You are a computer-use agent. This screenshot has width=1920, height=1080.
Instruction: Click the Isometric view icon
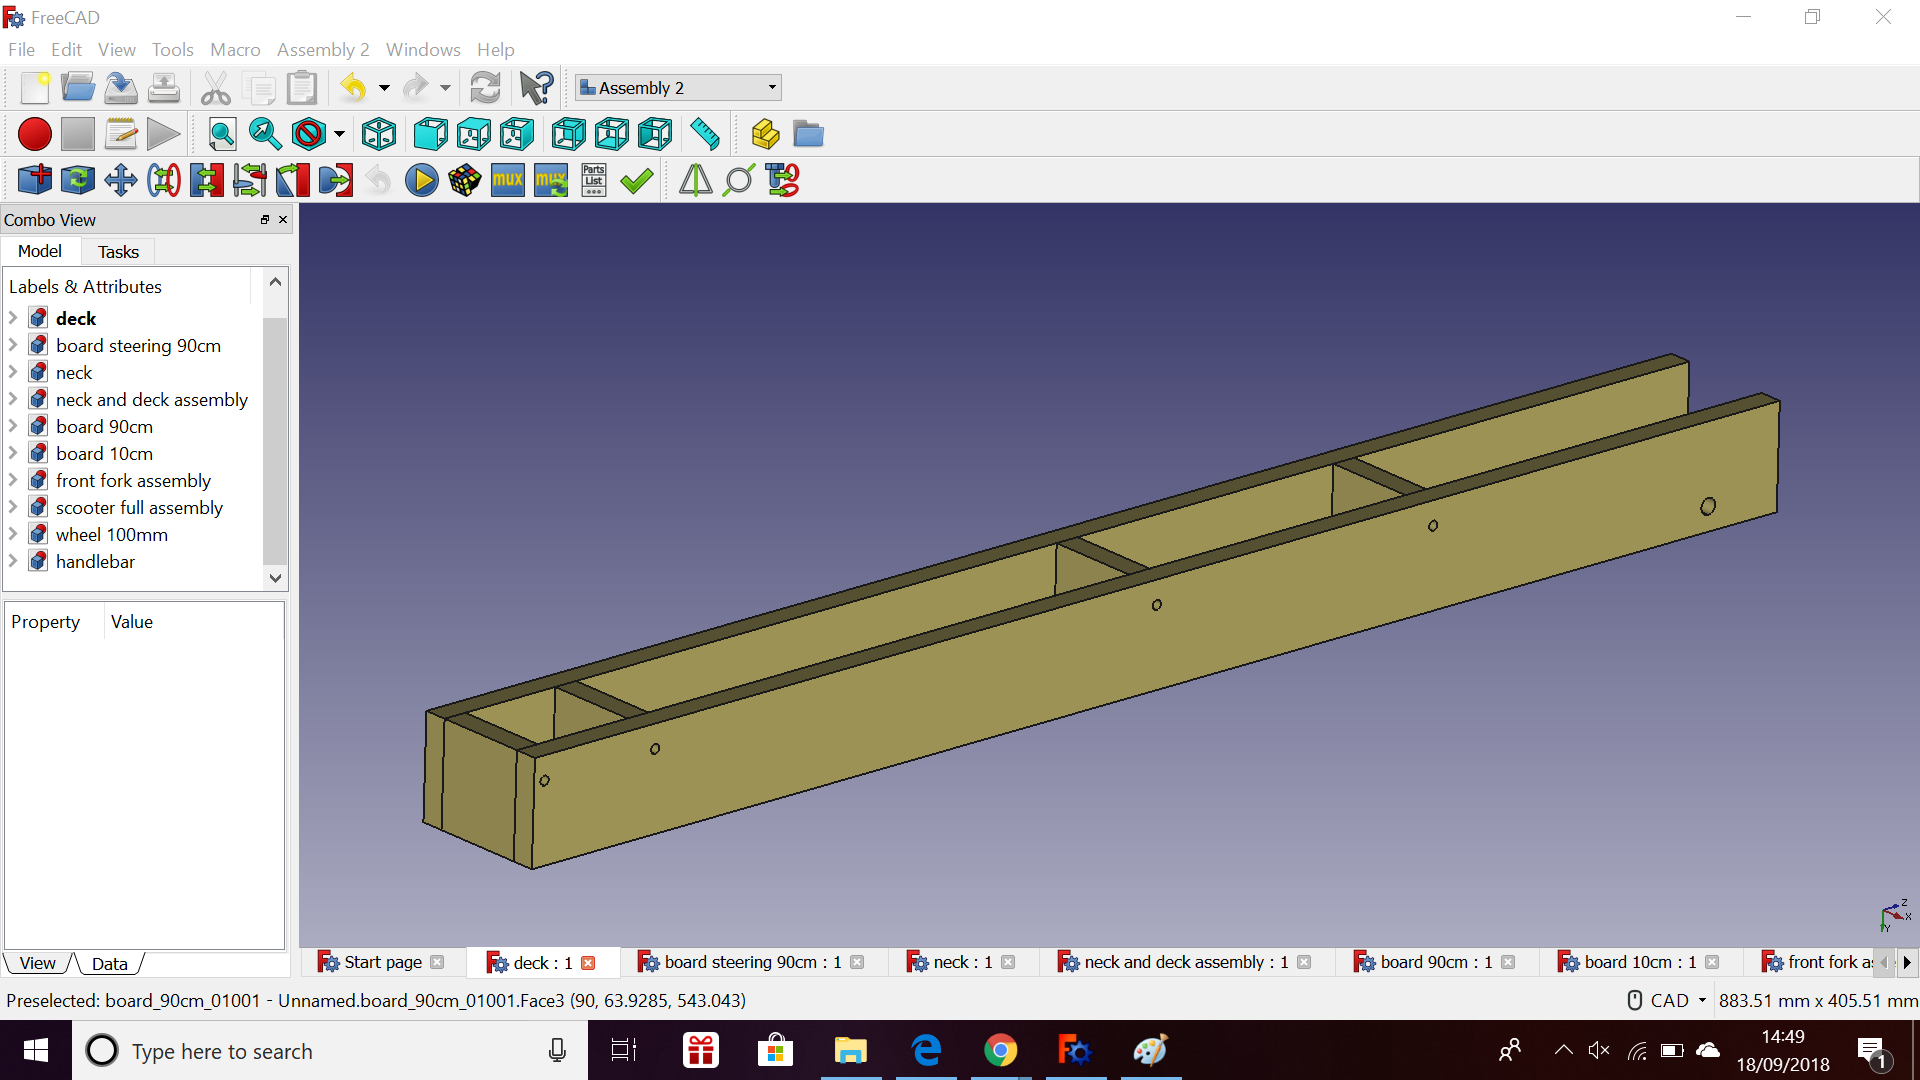point(381,135)
